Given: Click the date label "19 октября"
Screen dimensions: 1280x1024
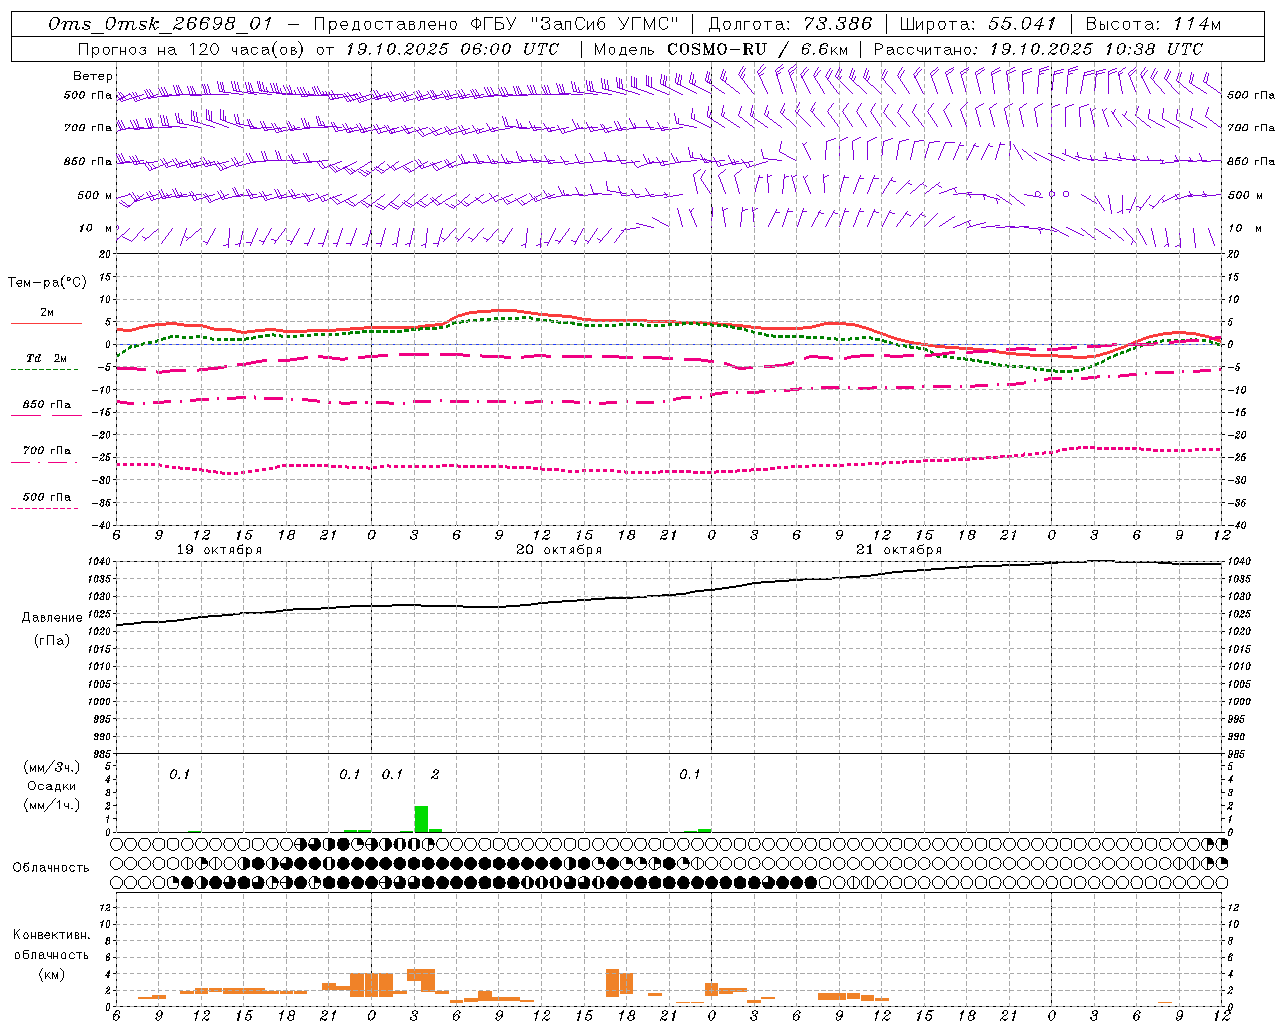Looking at the screenshot, I should tap(219, 550).
